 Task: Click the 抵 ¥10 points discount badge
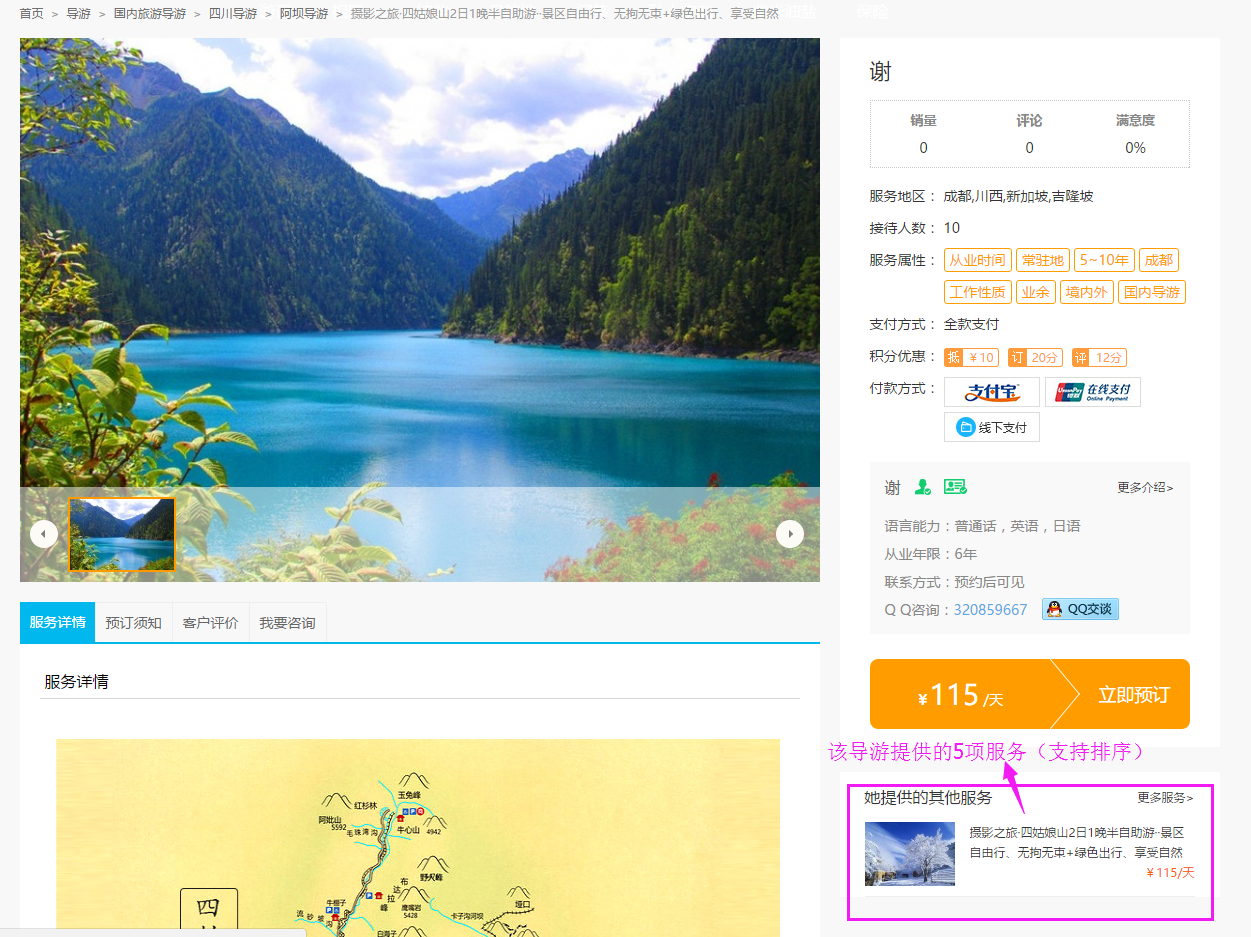(970, 358)
